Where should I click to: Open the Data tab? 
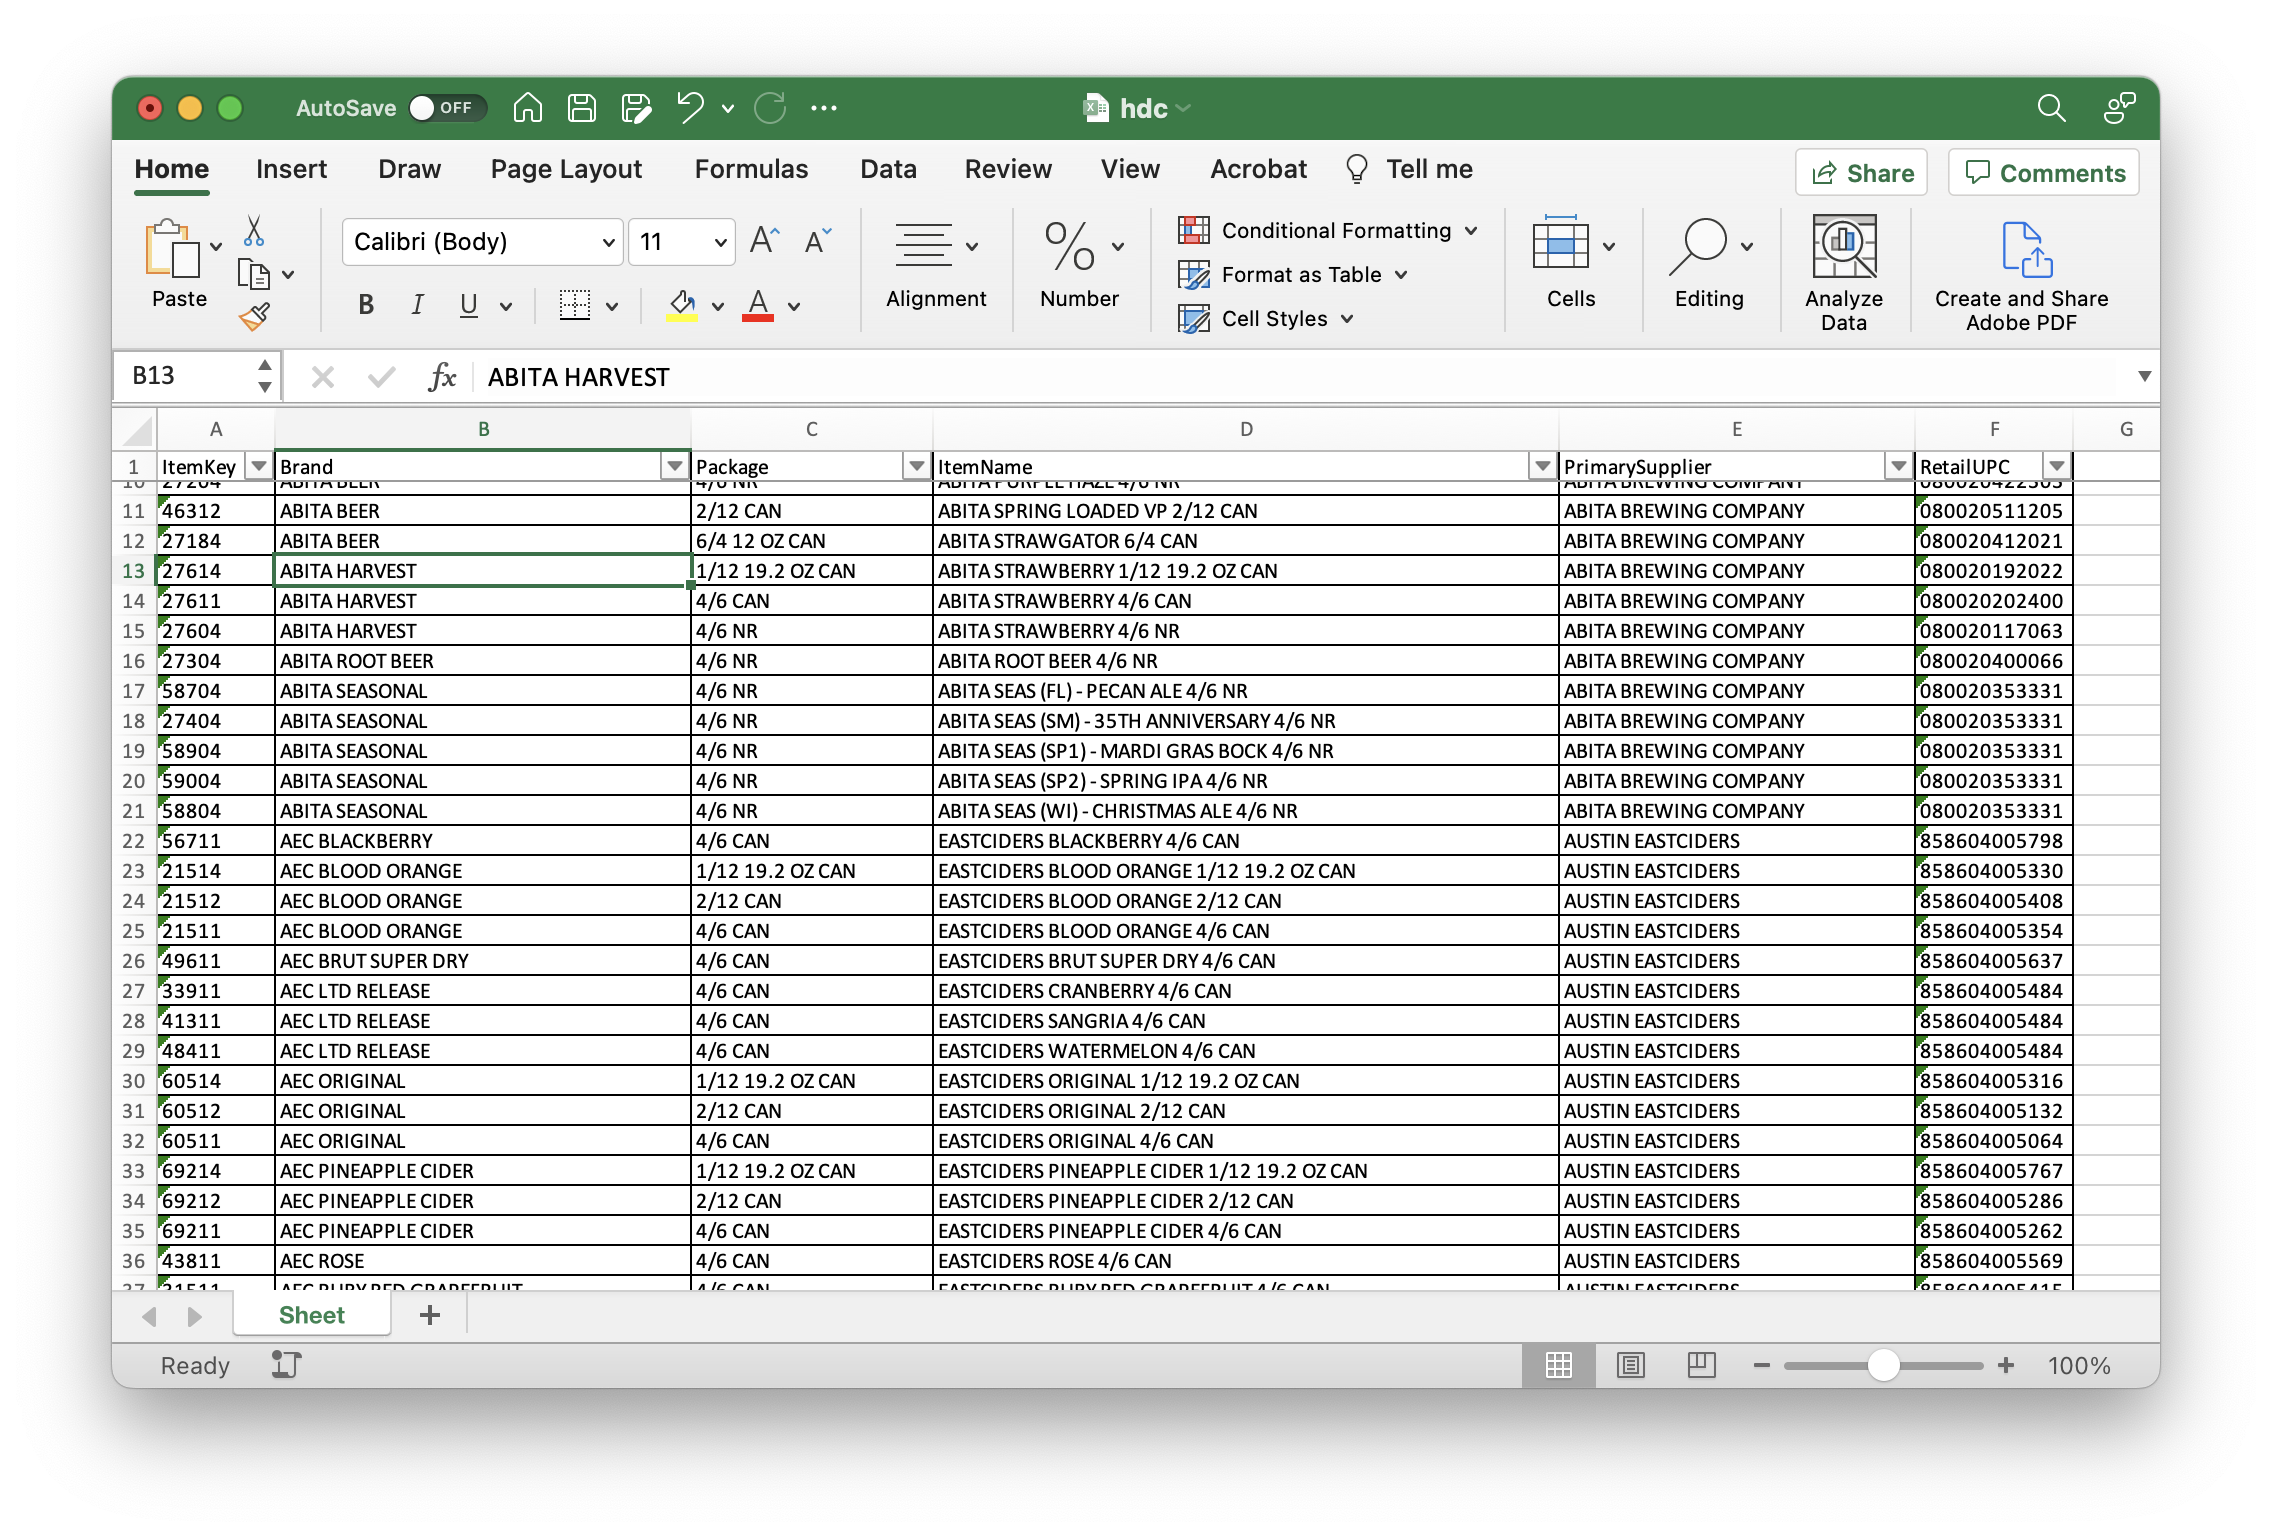(888, 169)
